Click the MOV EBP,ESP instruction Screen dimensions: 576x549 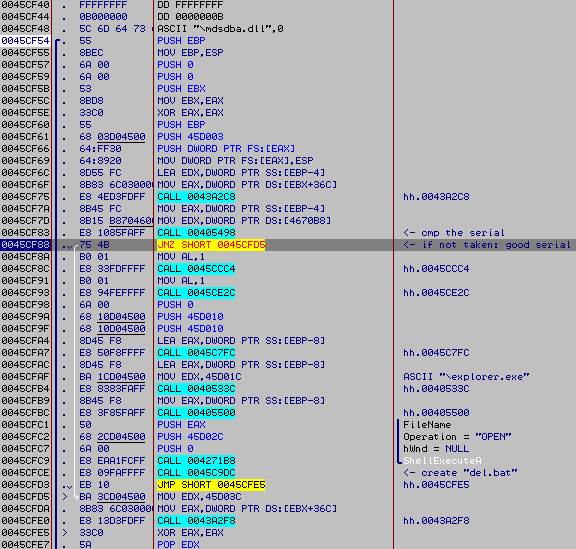point(190,53)
